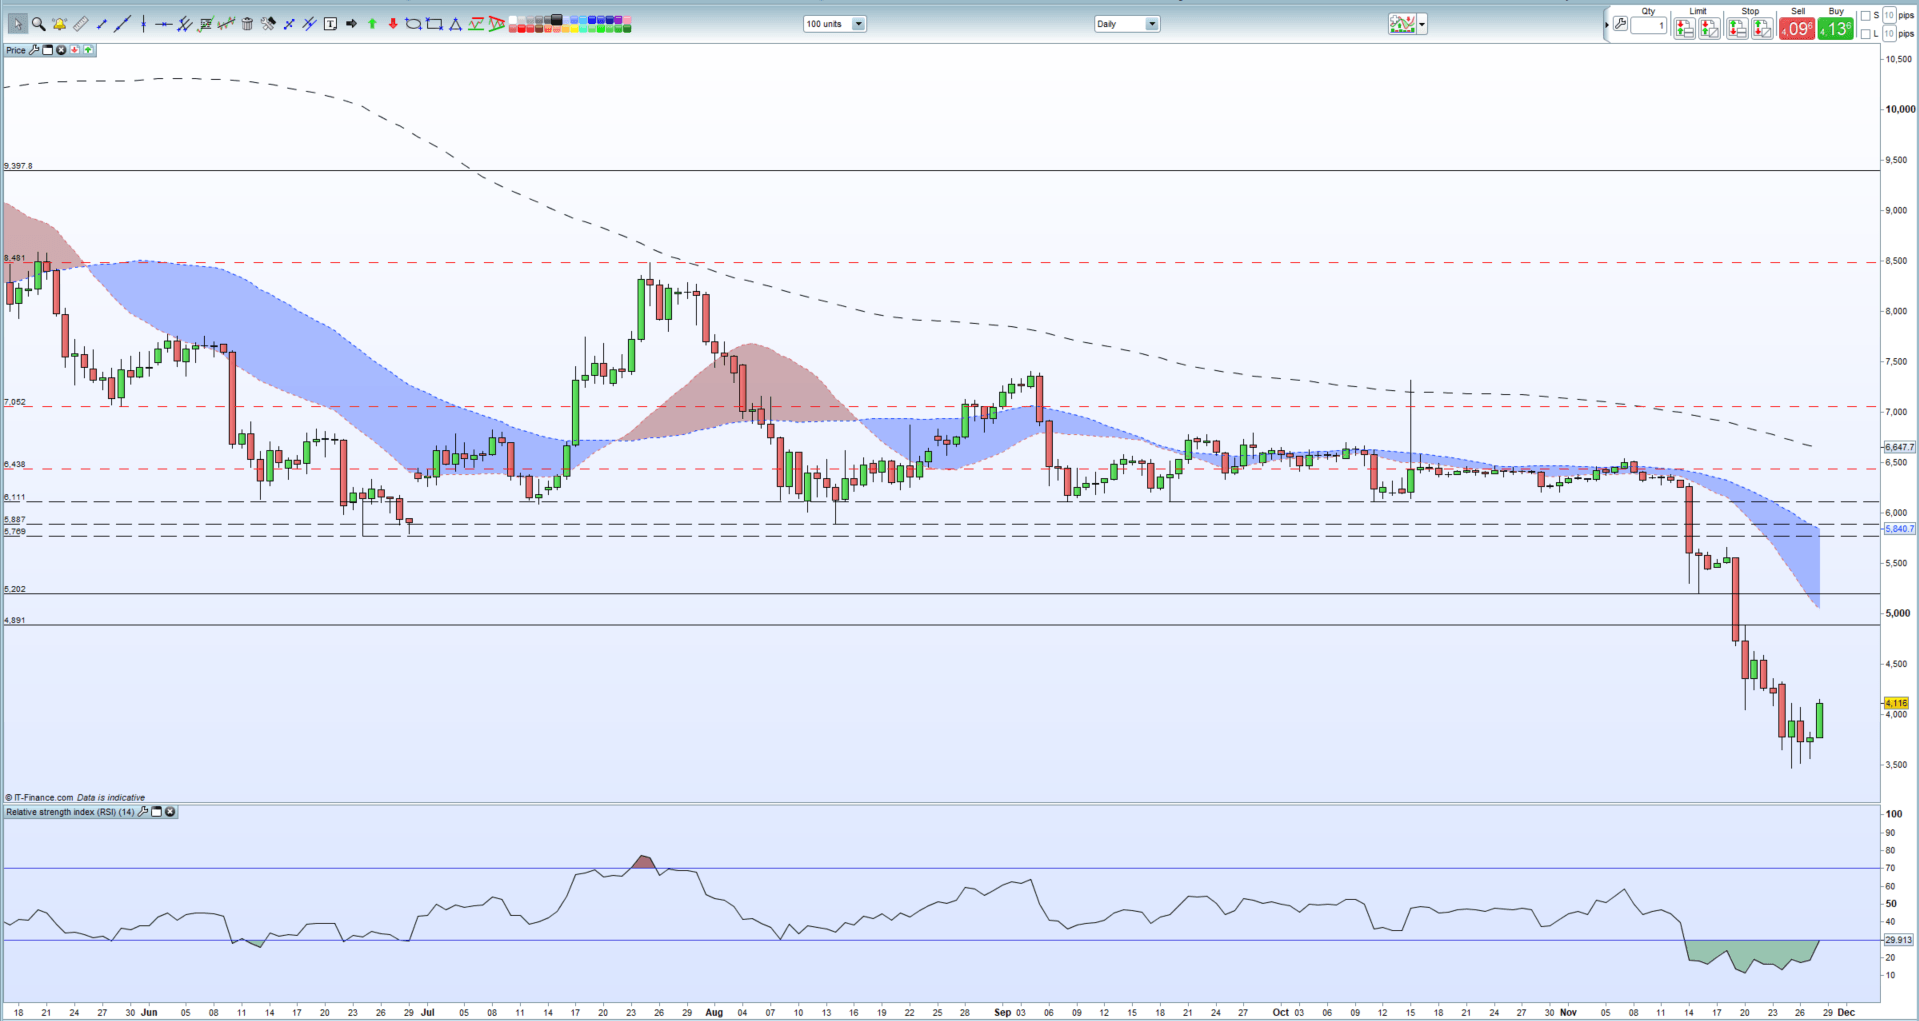Select the ellipse drawing tool

[x=413, y=24]
